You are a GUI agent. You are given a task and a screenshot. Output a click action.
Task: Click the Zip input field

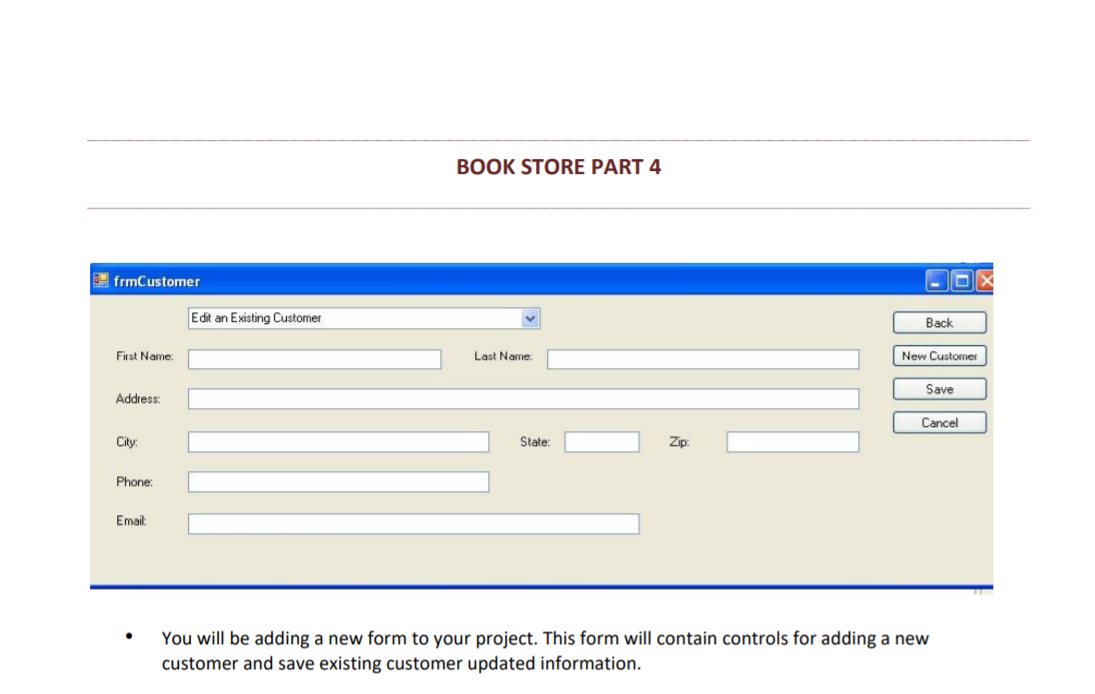click(792, 441)
